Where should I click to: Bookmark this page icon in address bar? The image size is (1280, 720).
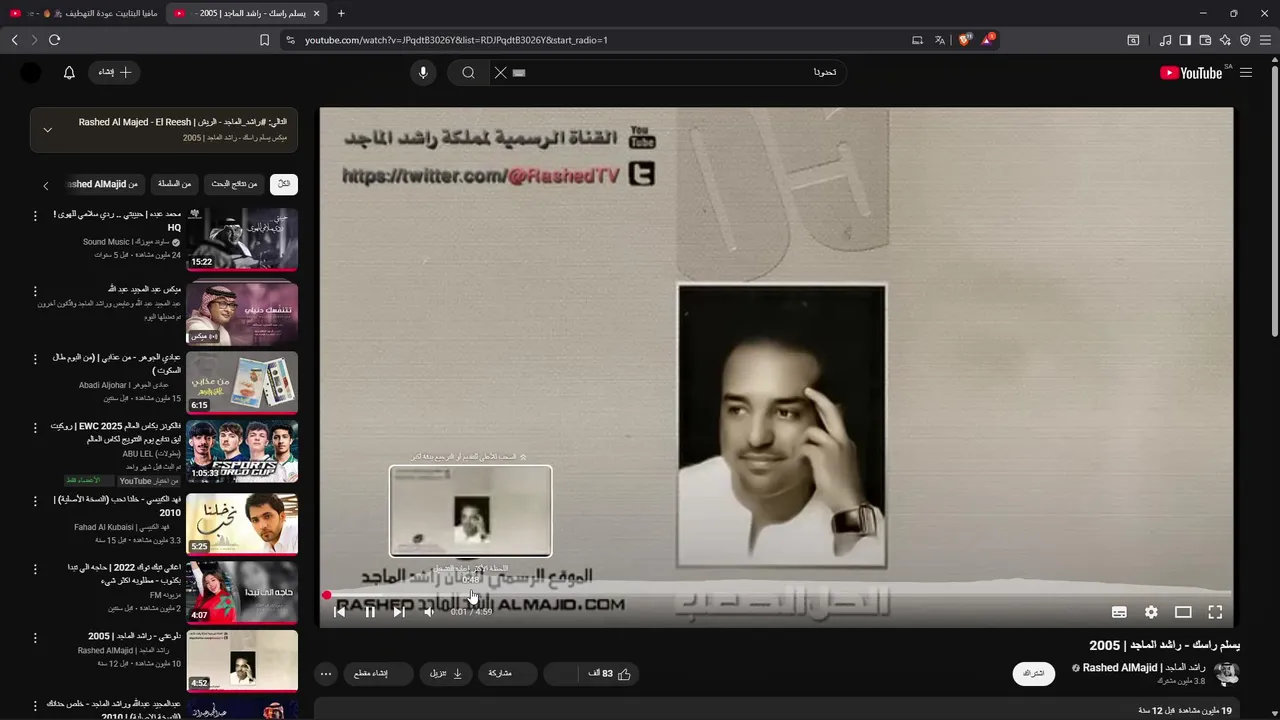tap(264, 40)
